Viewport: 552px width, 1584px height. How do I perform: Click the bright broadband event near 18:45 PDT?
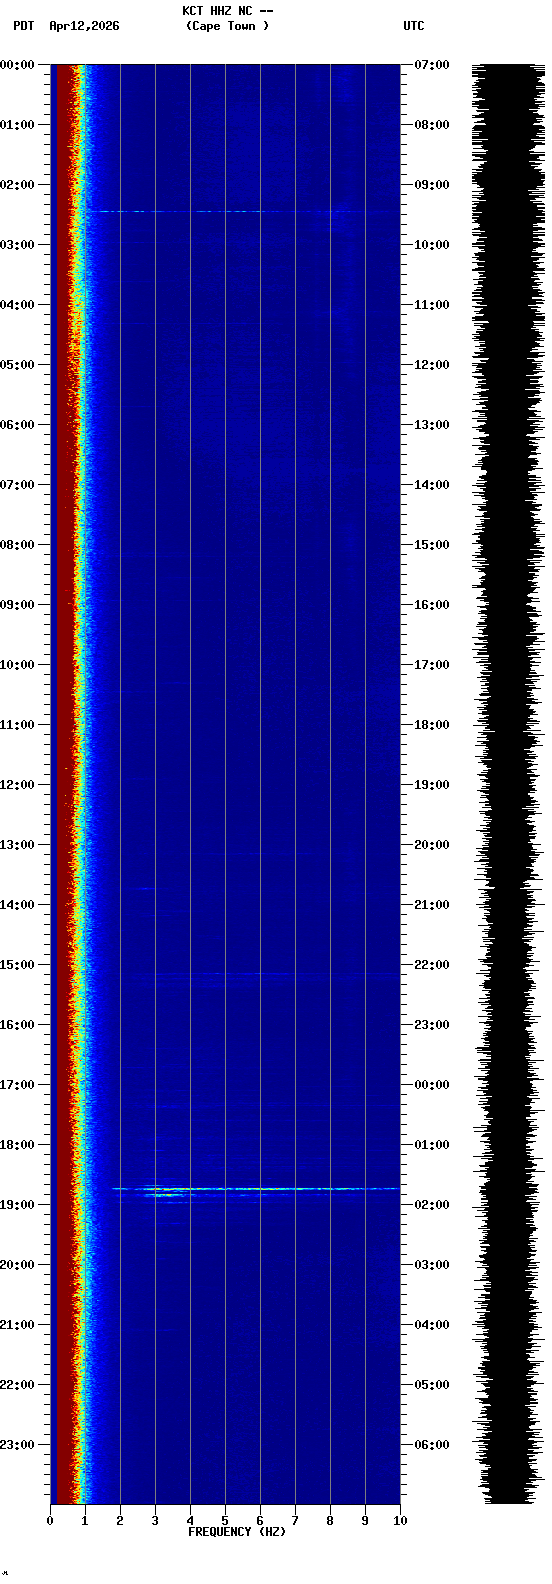click(x=255, y=1189)
